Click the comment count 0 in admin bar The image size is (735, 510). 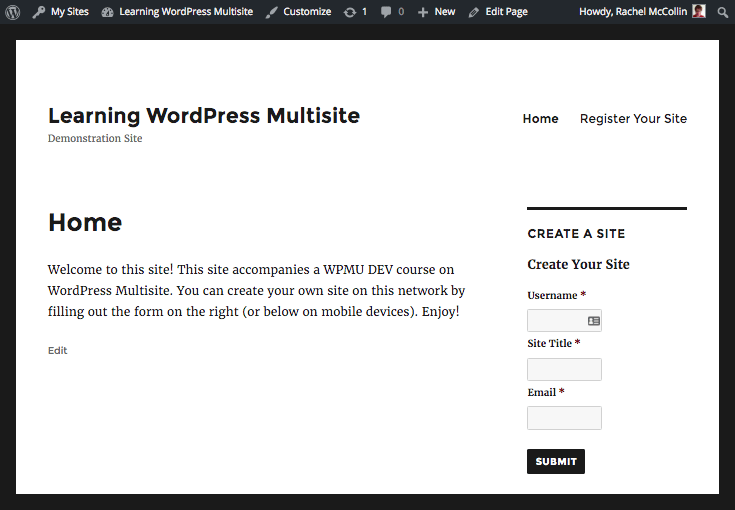[401, 12]
